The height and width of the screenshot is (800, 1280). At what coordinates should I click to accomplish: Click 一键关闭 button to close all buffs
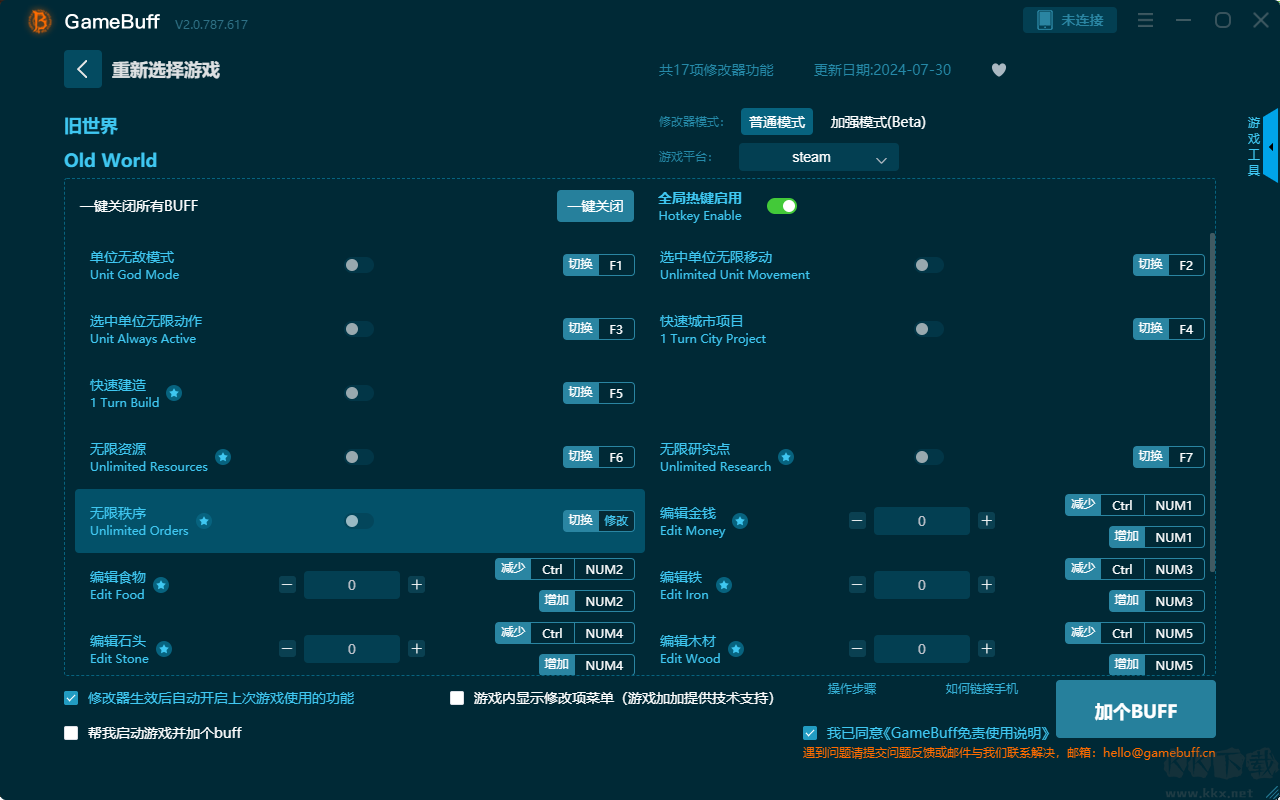tap(596, 206)
